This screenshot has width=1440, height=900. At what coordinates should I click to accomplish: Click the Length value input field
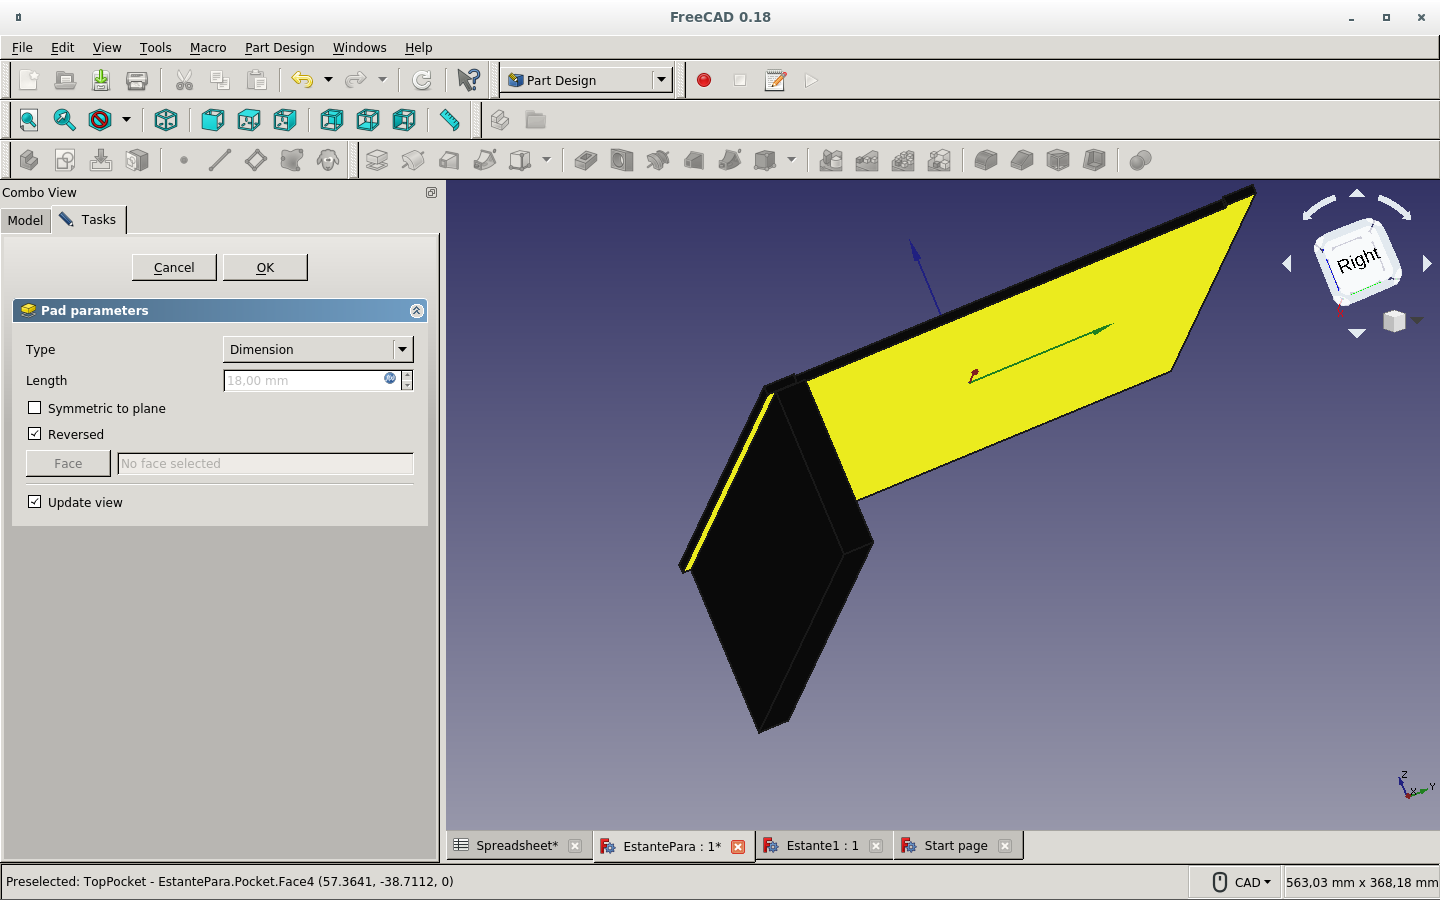(311, 380)
